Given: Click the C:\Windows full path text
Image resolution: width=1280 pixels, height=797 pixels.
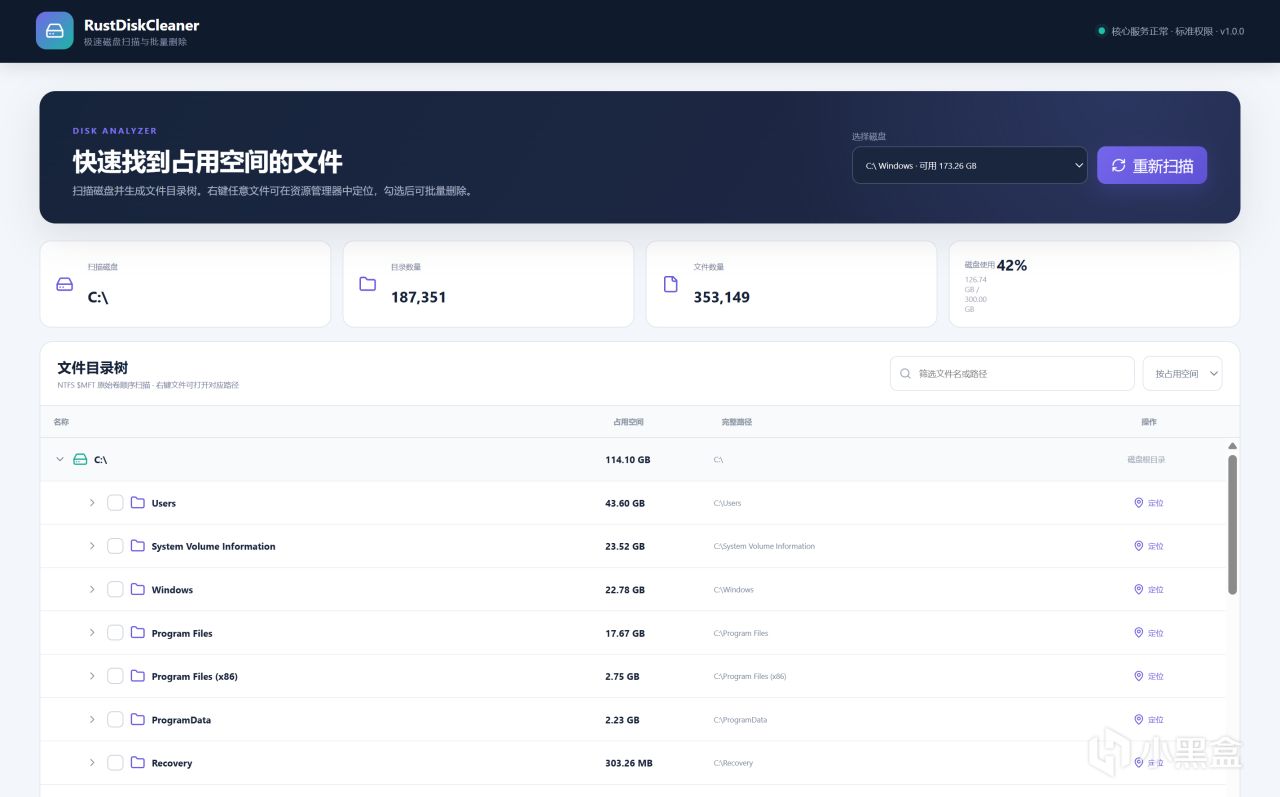Looking at the screenshot, I should pos(734,590).
